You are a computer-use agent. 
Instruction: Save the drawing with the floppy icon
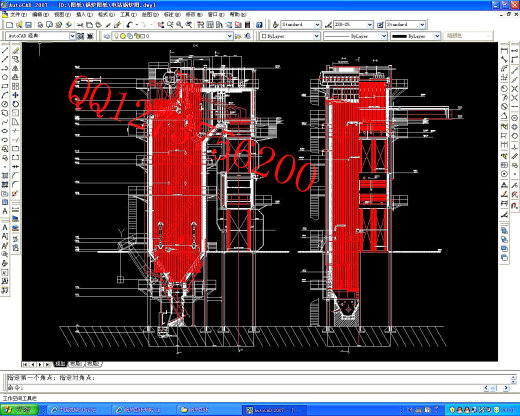click(x=28, y=25)
